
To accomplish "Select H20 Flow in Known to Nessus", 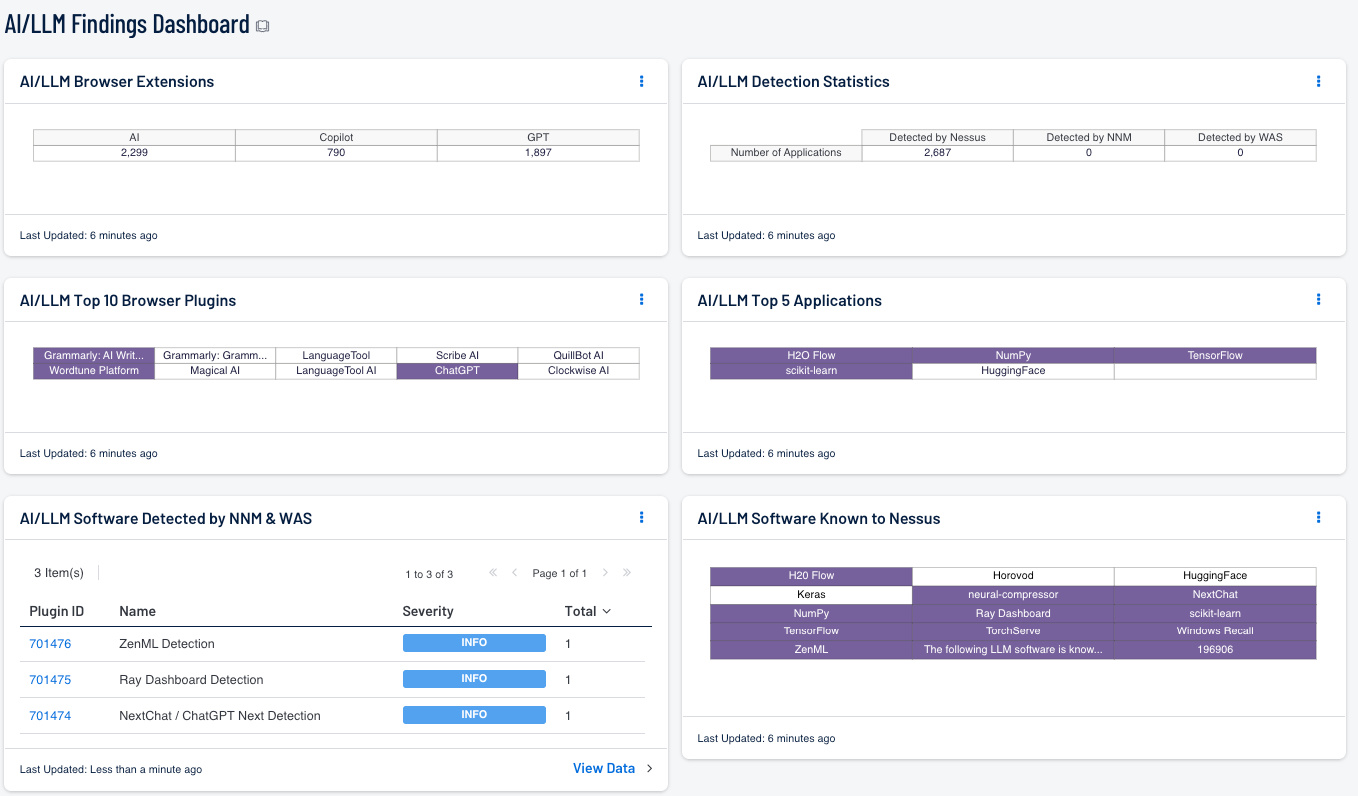I will (811, 576).
